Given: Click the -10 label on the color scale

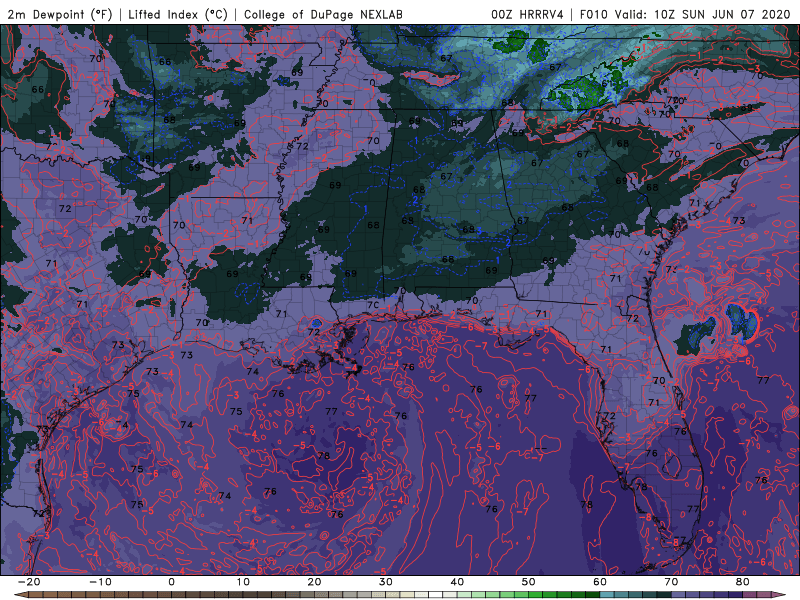Looking at the screenshot, I should (x=100, y=582).
